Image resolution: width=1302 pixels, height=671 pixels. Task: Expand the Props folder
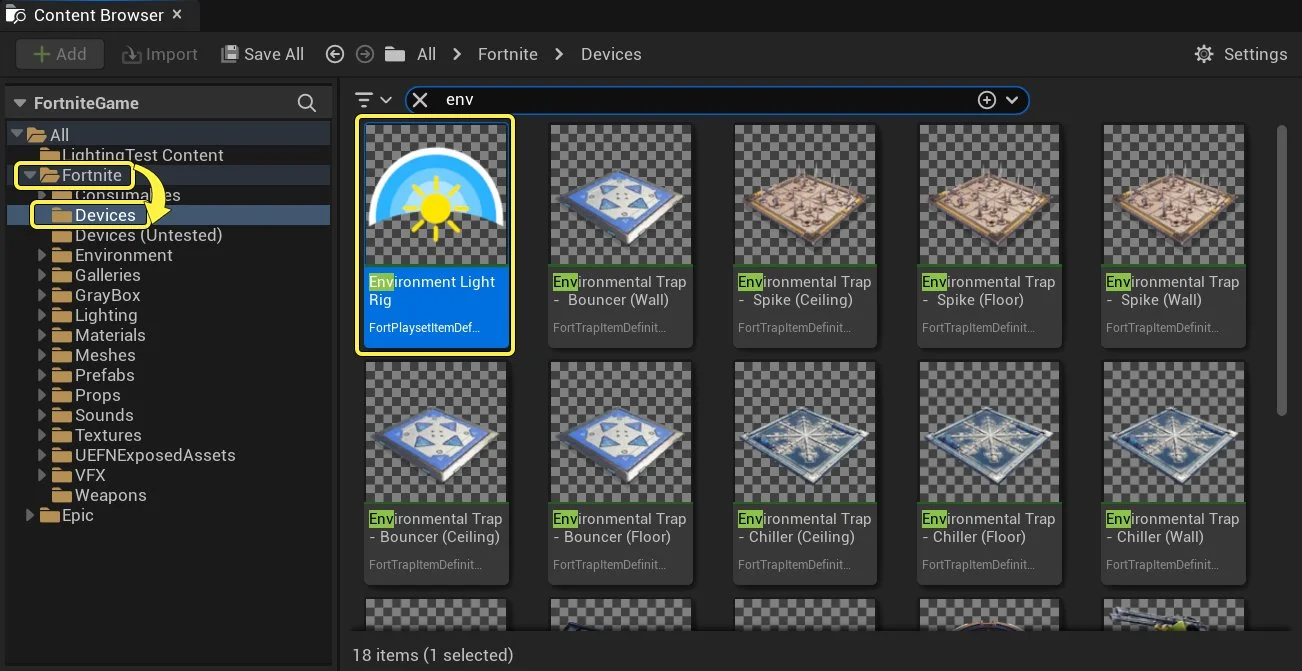42,395
